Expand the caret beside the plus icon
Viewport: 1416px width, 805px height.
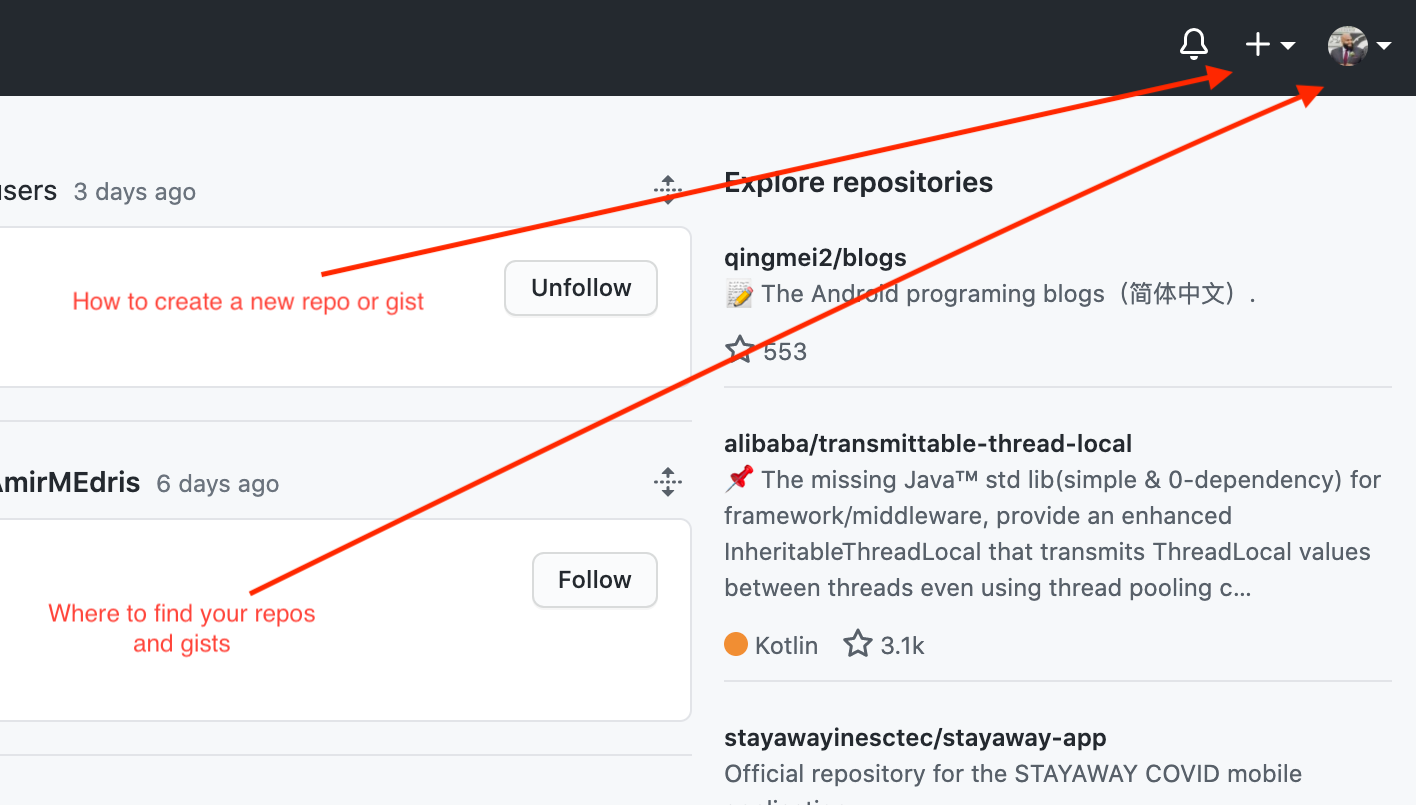[x=1288, y=46]
